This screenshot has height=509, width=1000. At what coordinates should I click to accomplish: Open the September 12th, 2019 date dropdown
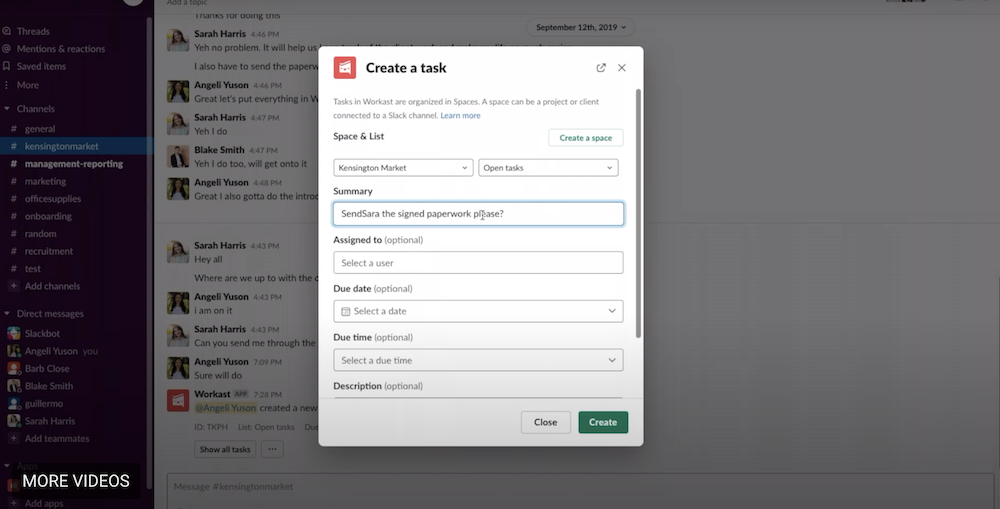point(580,27)
